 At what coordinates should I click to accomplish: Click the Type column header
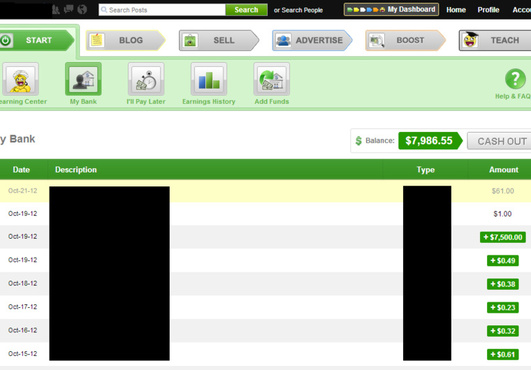point(426,170)
